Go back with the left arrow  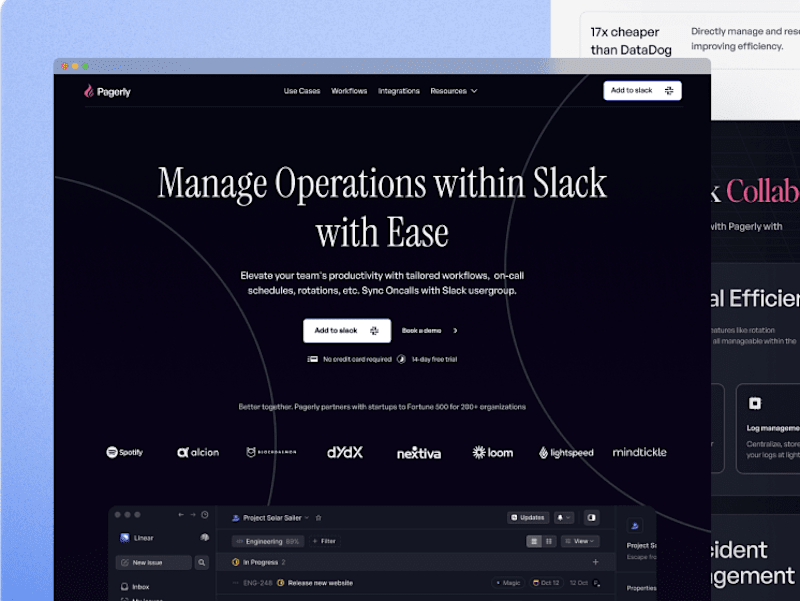click(x=181, y=515)
